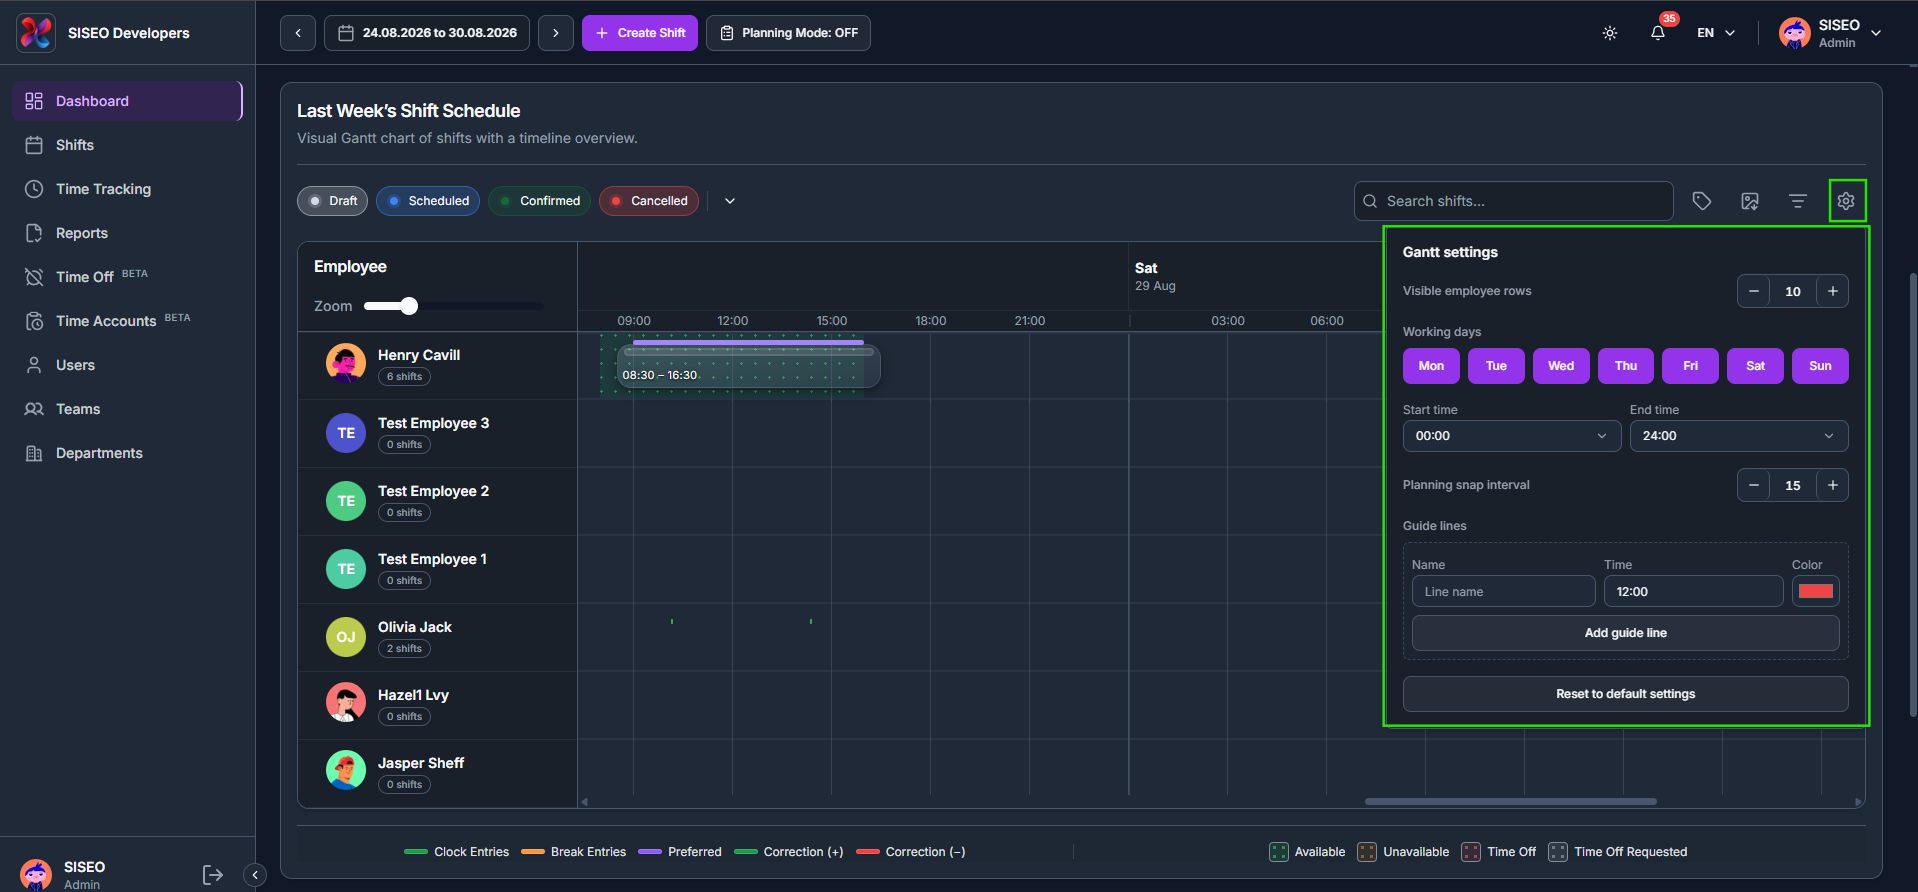Click Henry Cavill's avatar

346,364
